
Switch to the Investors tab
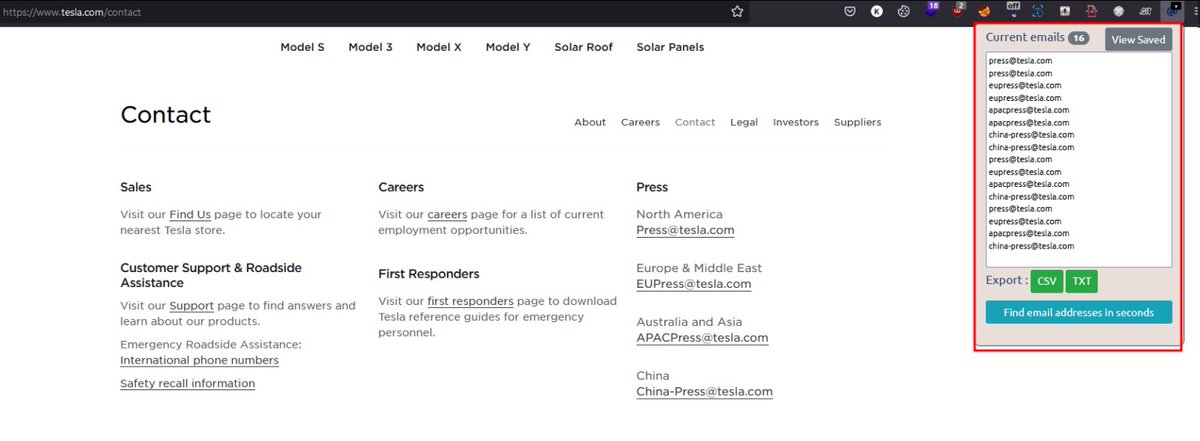pyautogui.click(x=796, y=122)
